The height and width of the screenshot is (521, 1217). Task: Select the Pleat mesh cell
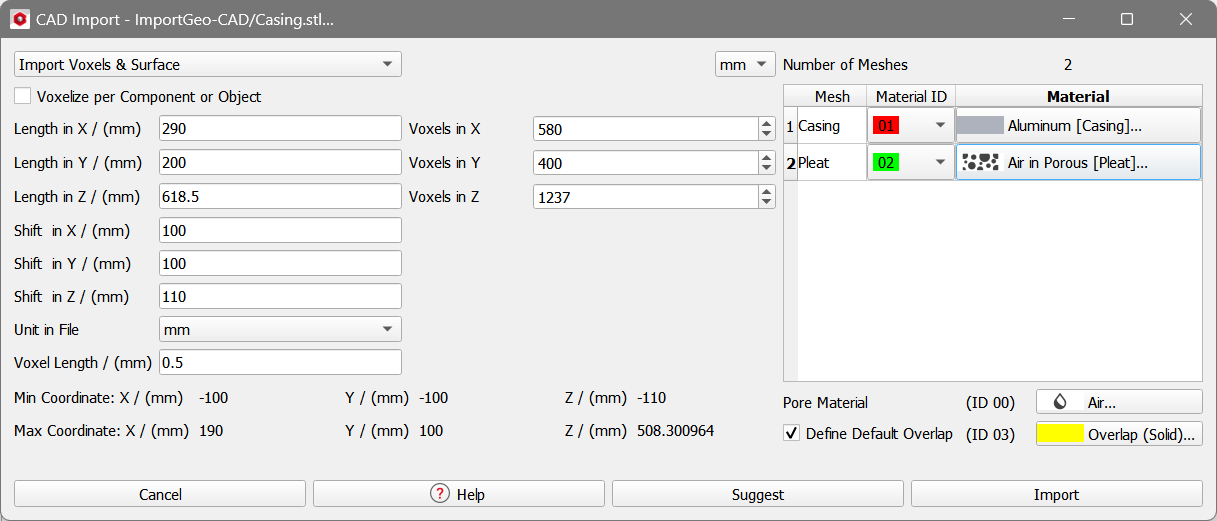831,162
